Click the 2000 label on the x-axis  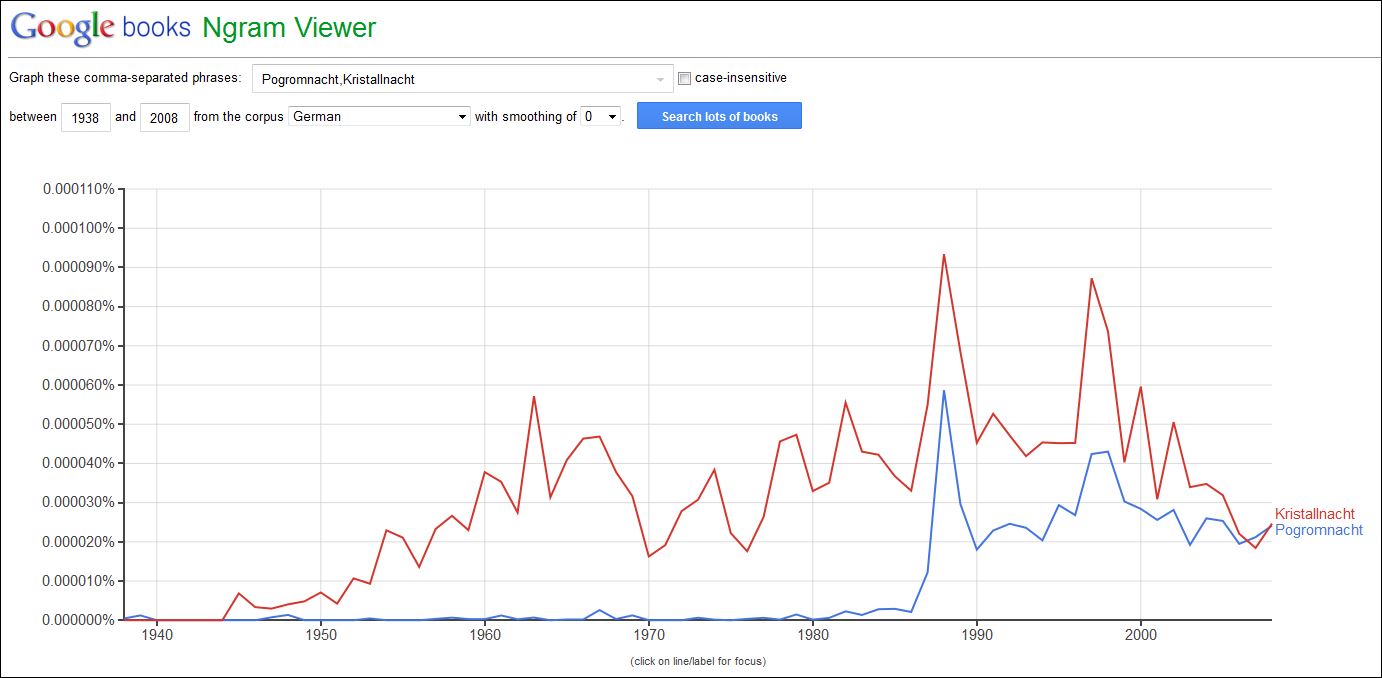point(1141,634)
